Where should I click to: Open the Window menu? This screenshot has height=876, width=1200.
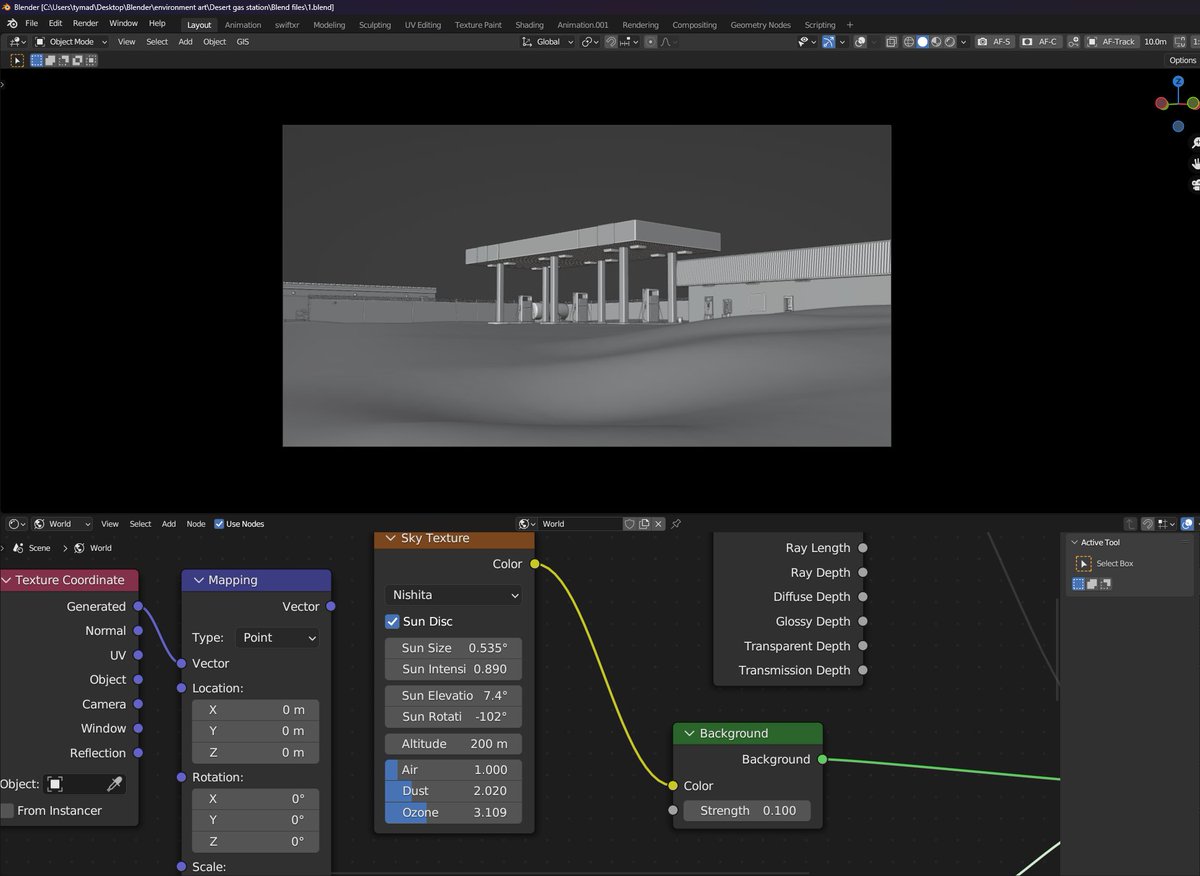pos(123,24)
